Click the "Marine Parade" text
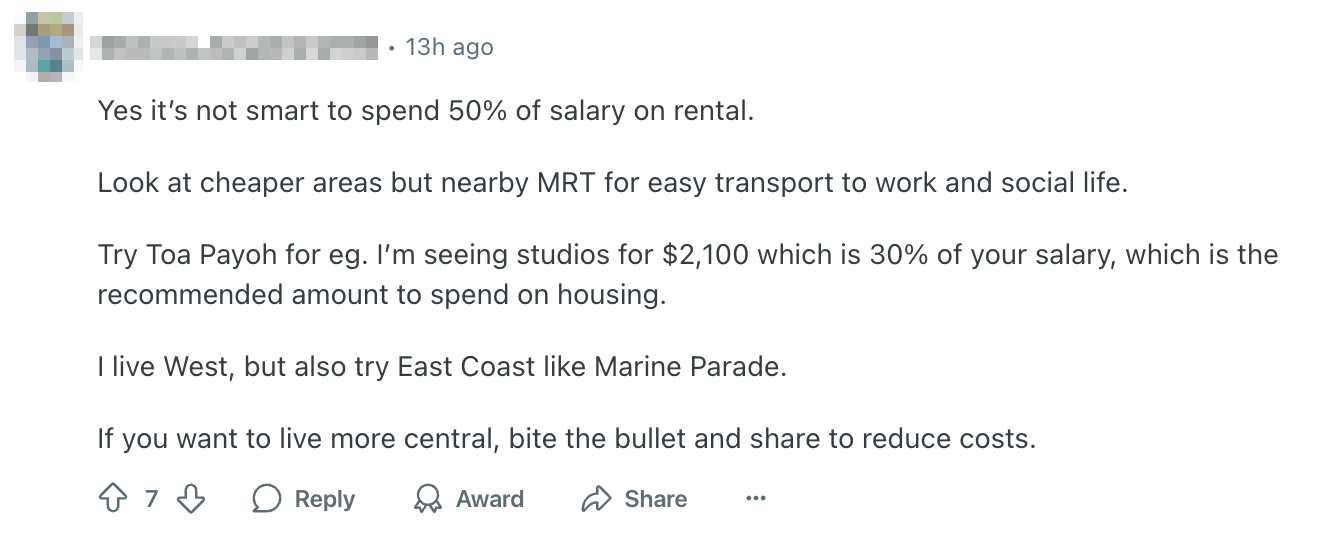 click(x=690, y=367)
